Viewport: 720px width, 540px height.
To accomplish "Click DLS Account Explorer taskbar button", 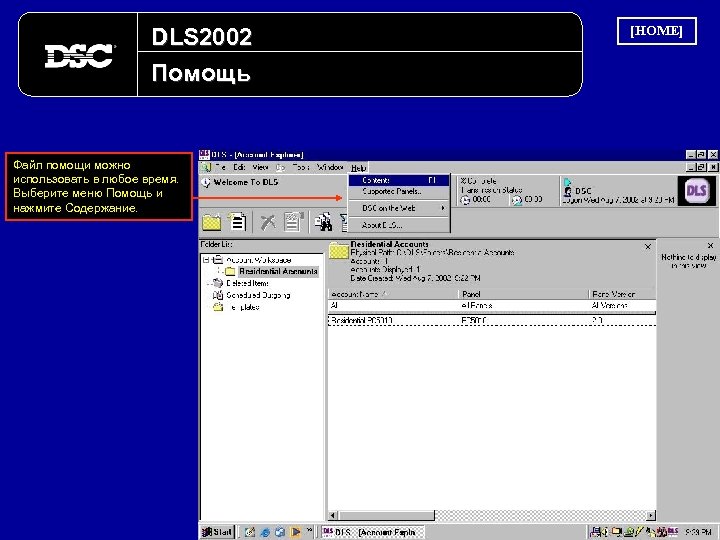I will pos(372,532).
